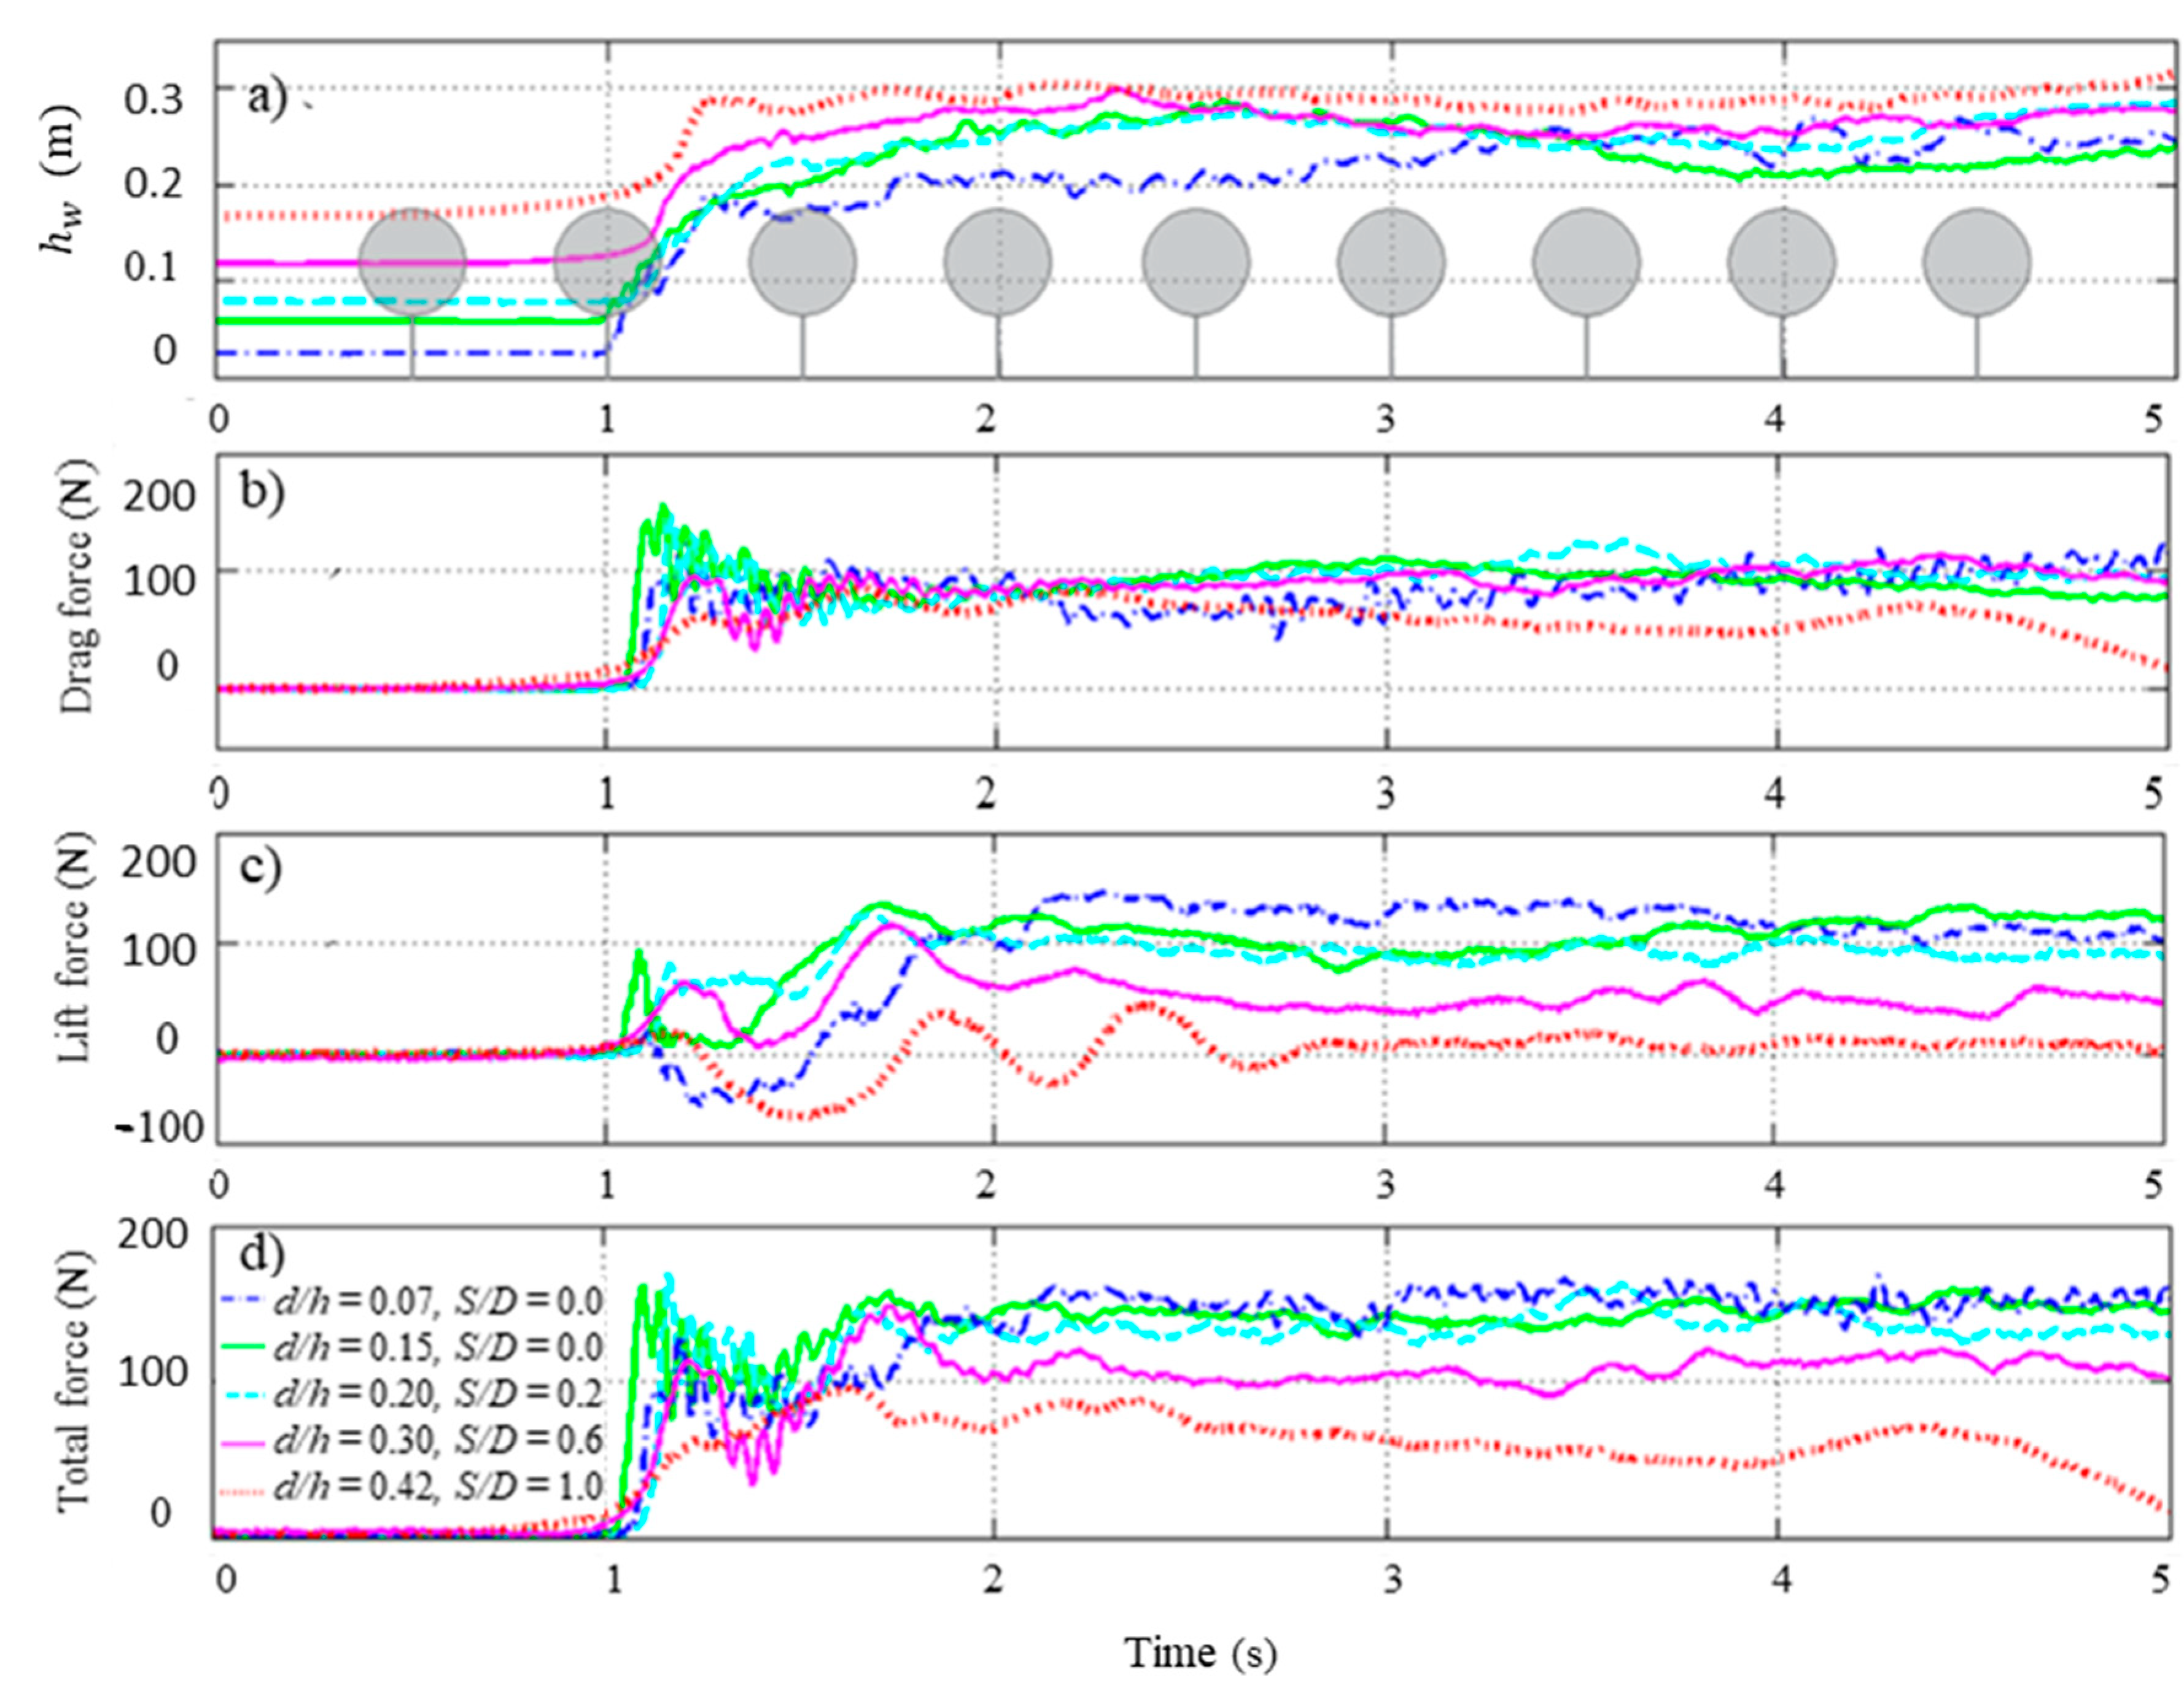Click the panel label b)
The width and height of the screenshot is (2184, 1696).
pyautogui.click(x=262, y=493)
